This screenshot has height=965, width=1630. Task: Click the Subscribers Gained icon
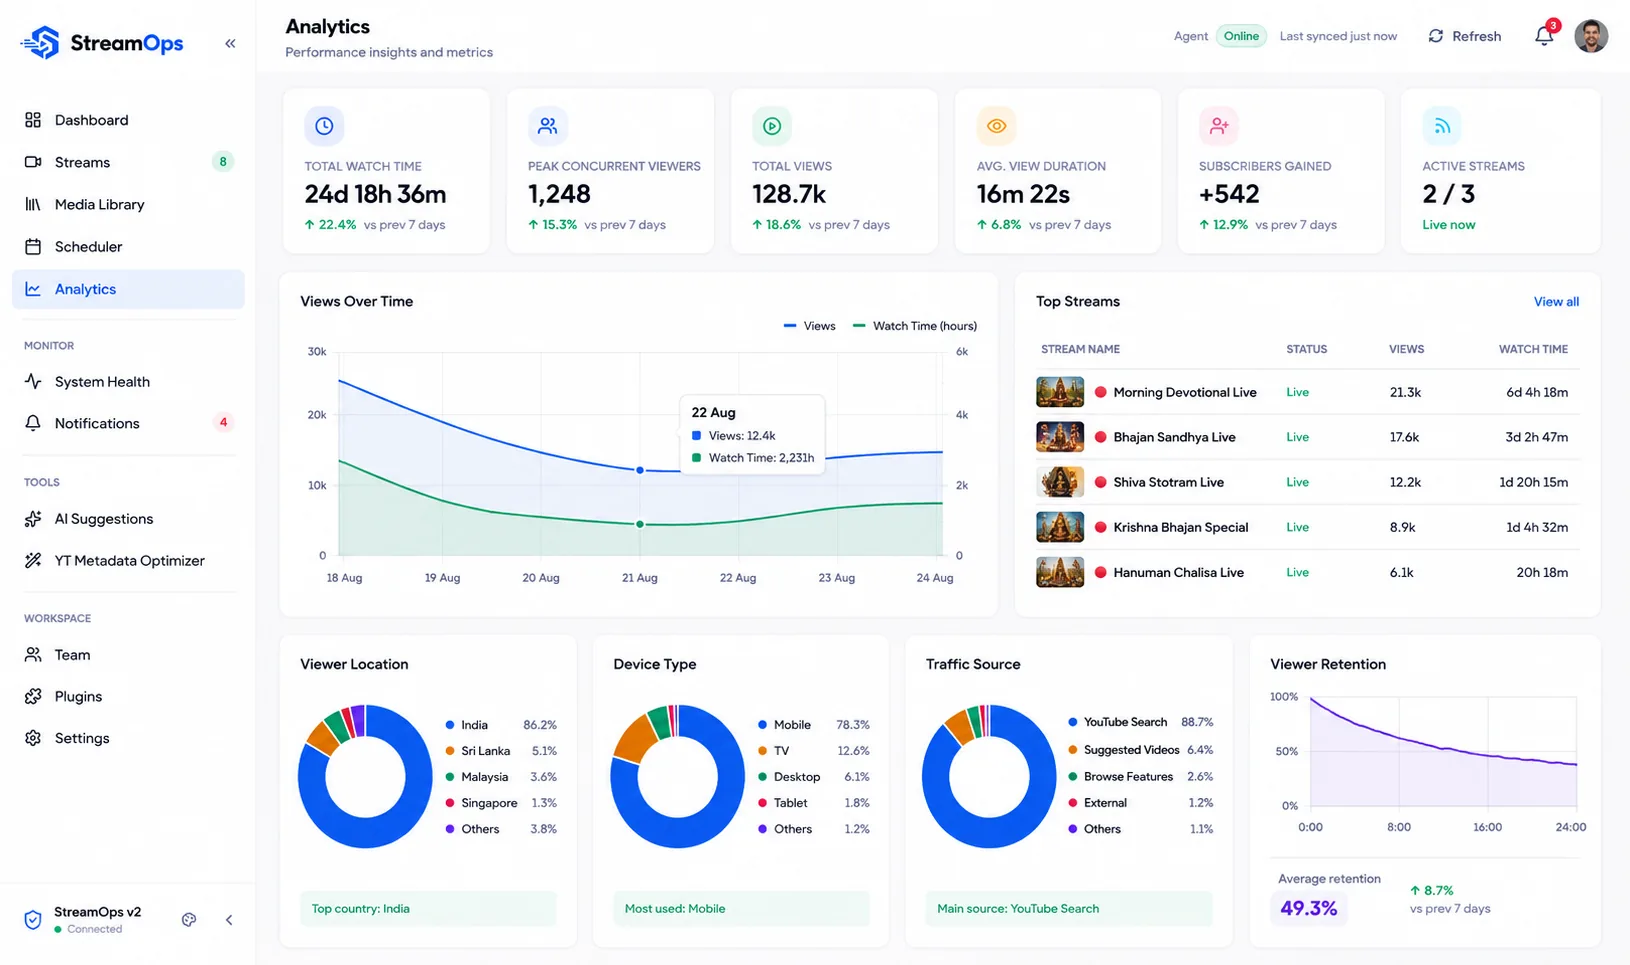[x=1219, y=126]
